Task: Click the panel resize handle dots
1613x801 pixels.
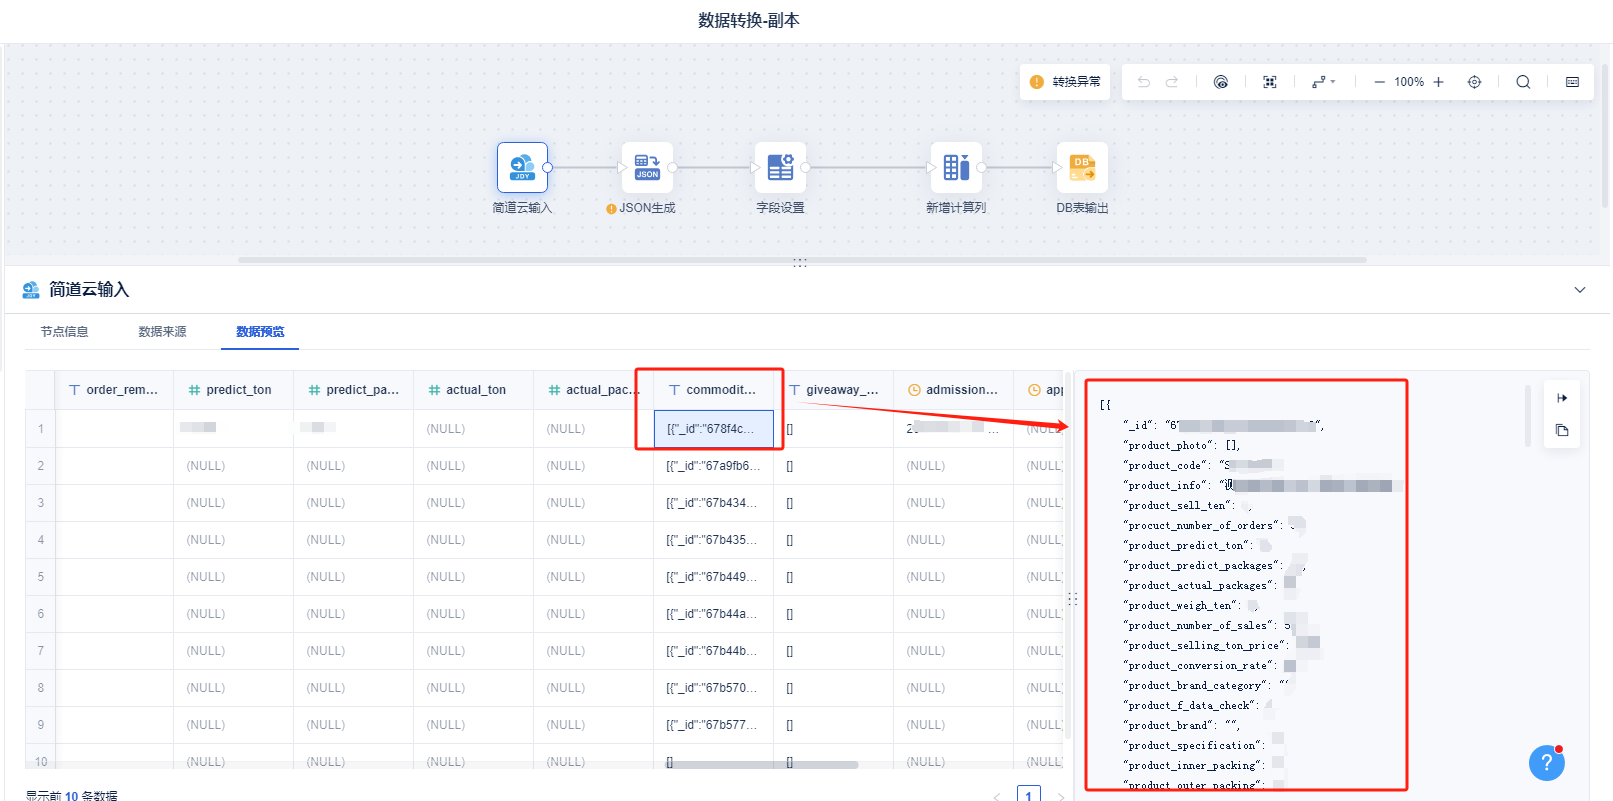Action: coord(800,263)
